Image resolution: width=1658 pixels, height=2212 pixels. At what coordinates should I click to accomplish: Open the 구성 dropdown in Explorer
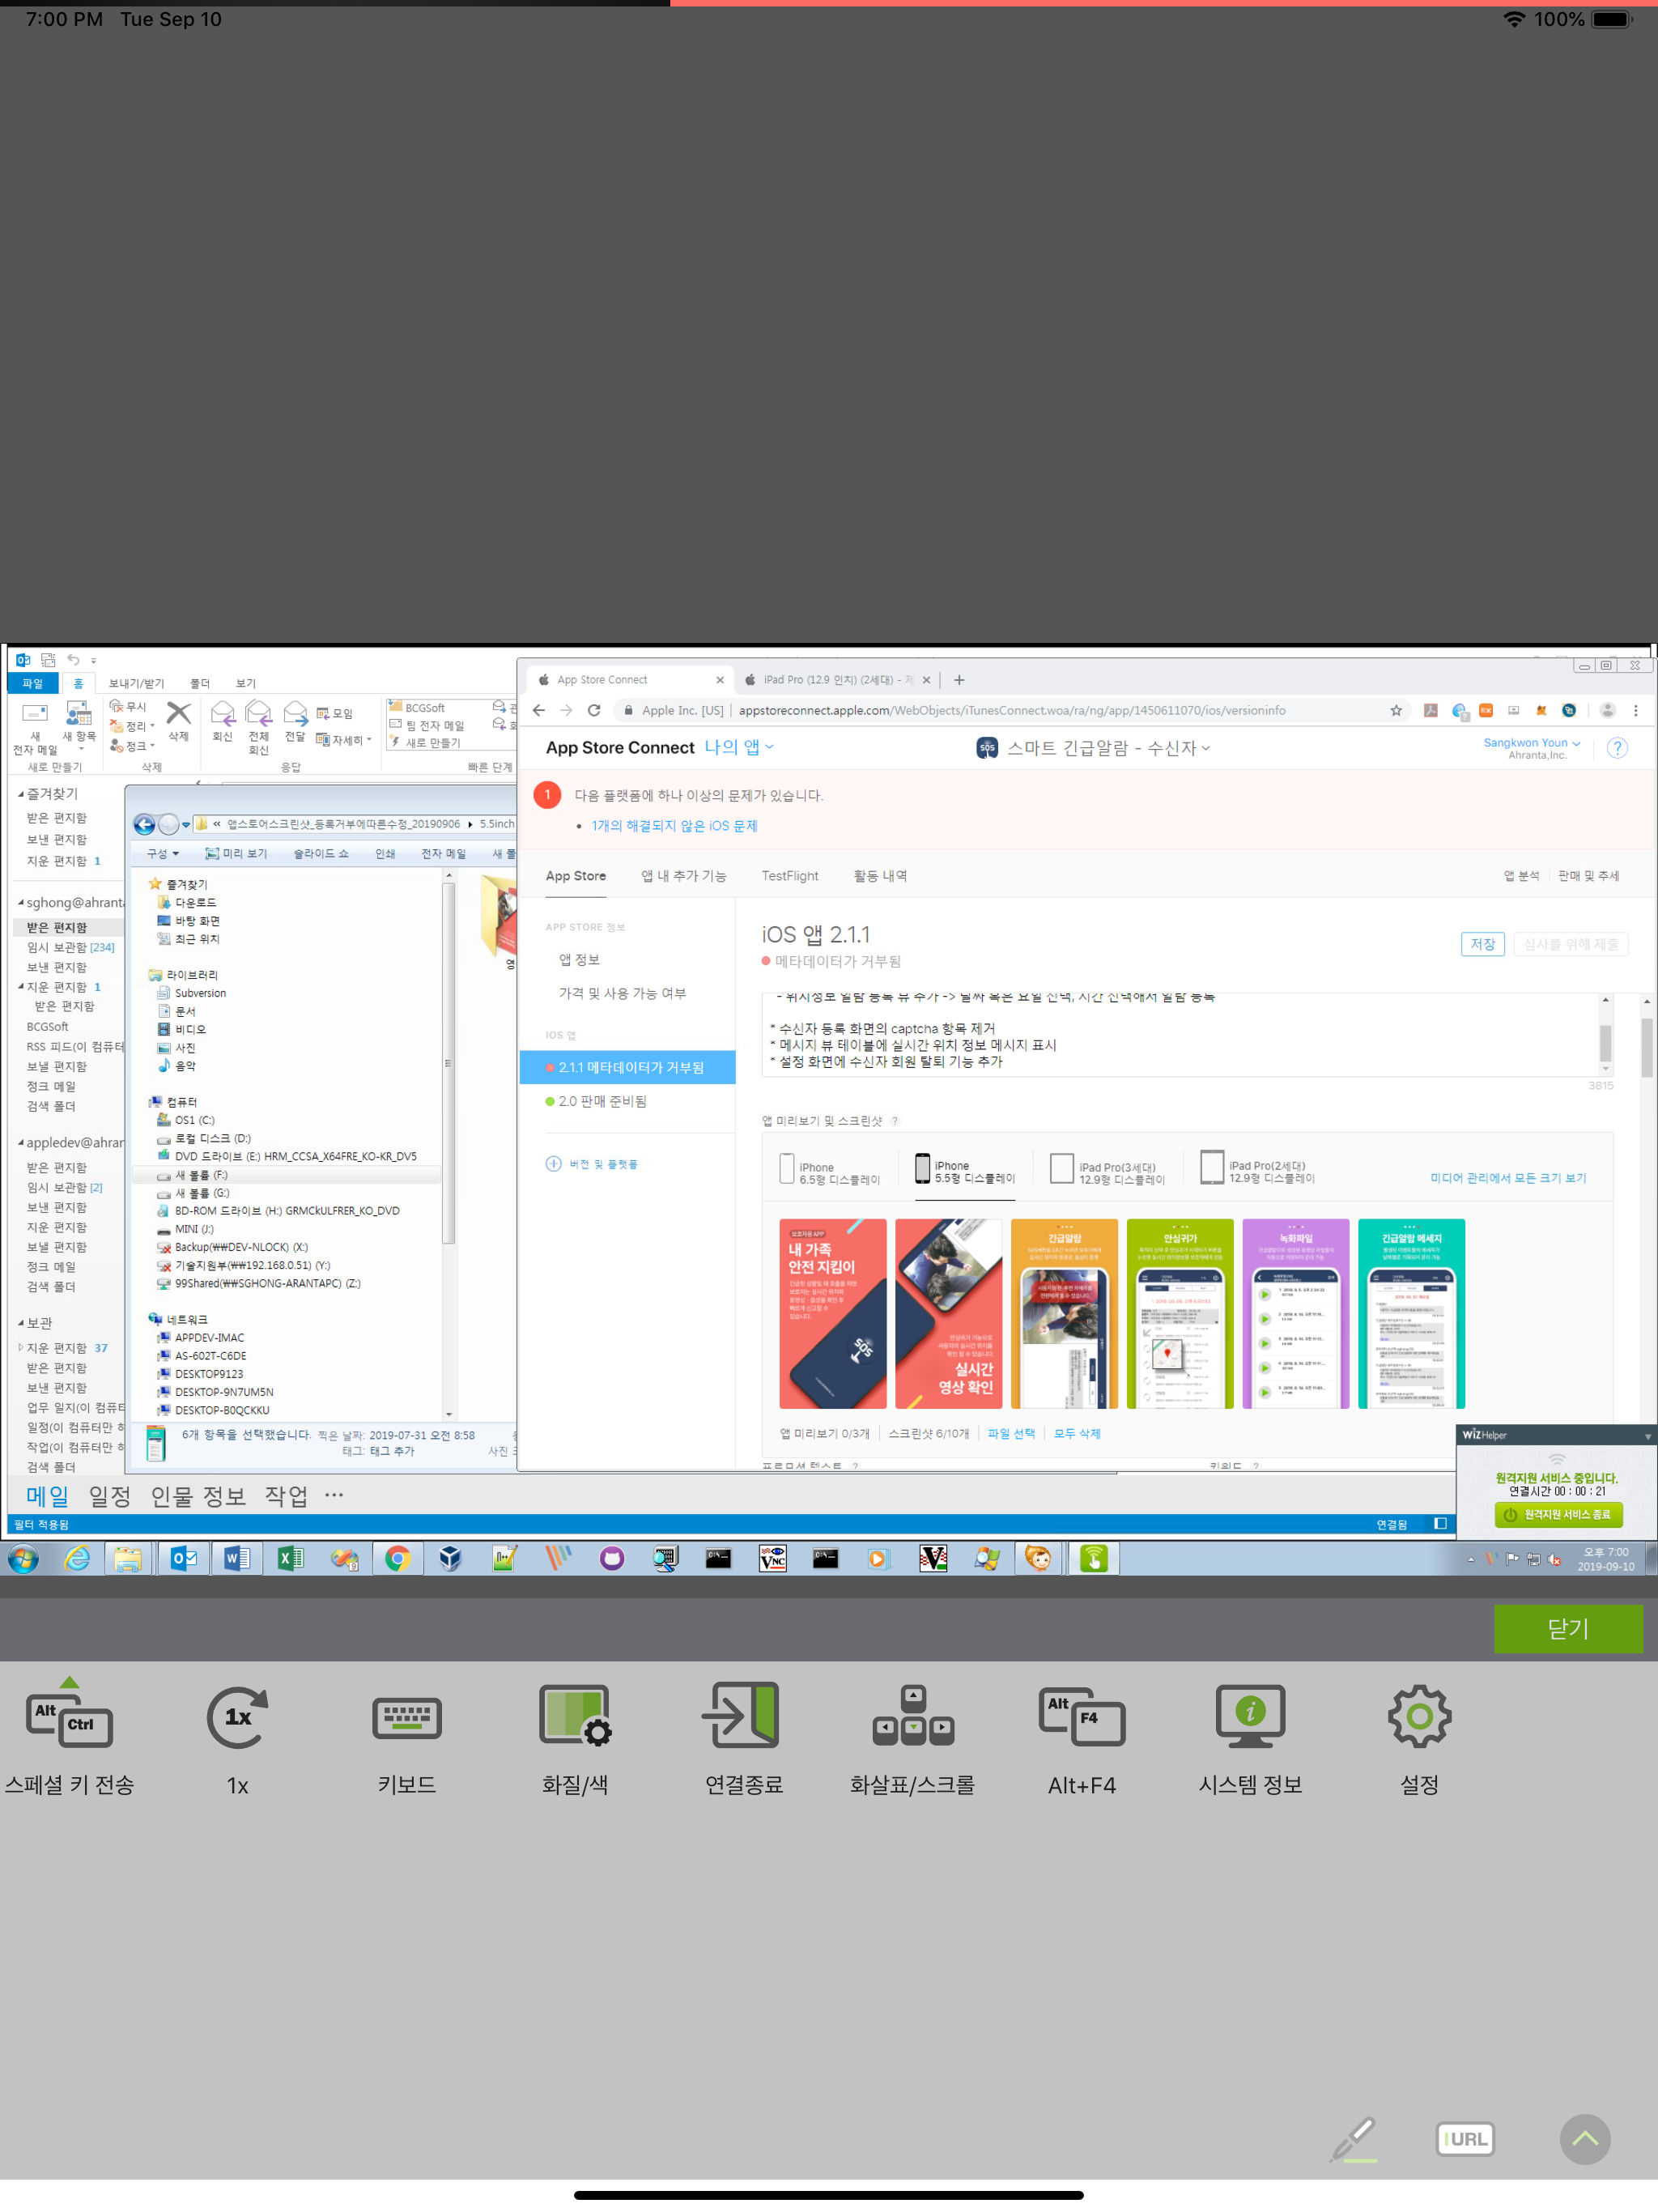pyautogui.click(x=162, y=853)
